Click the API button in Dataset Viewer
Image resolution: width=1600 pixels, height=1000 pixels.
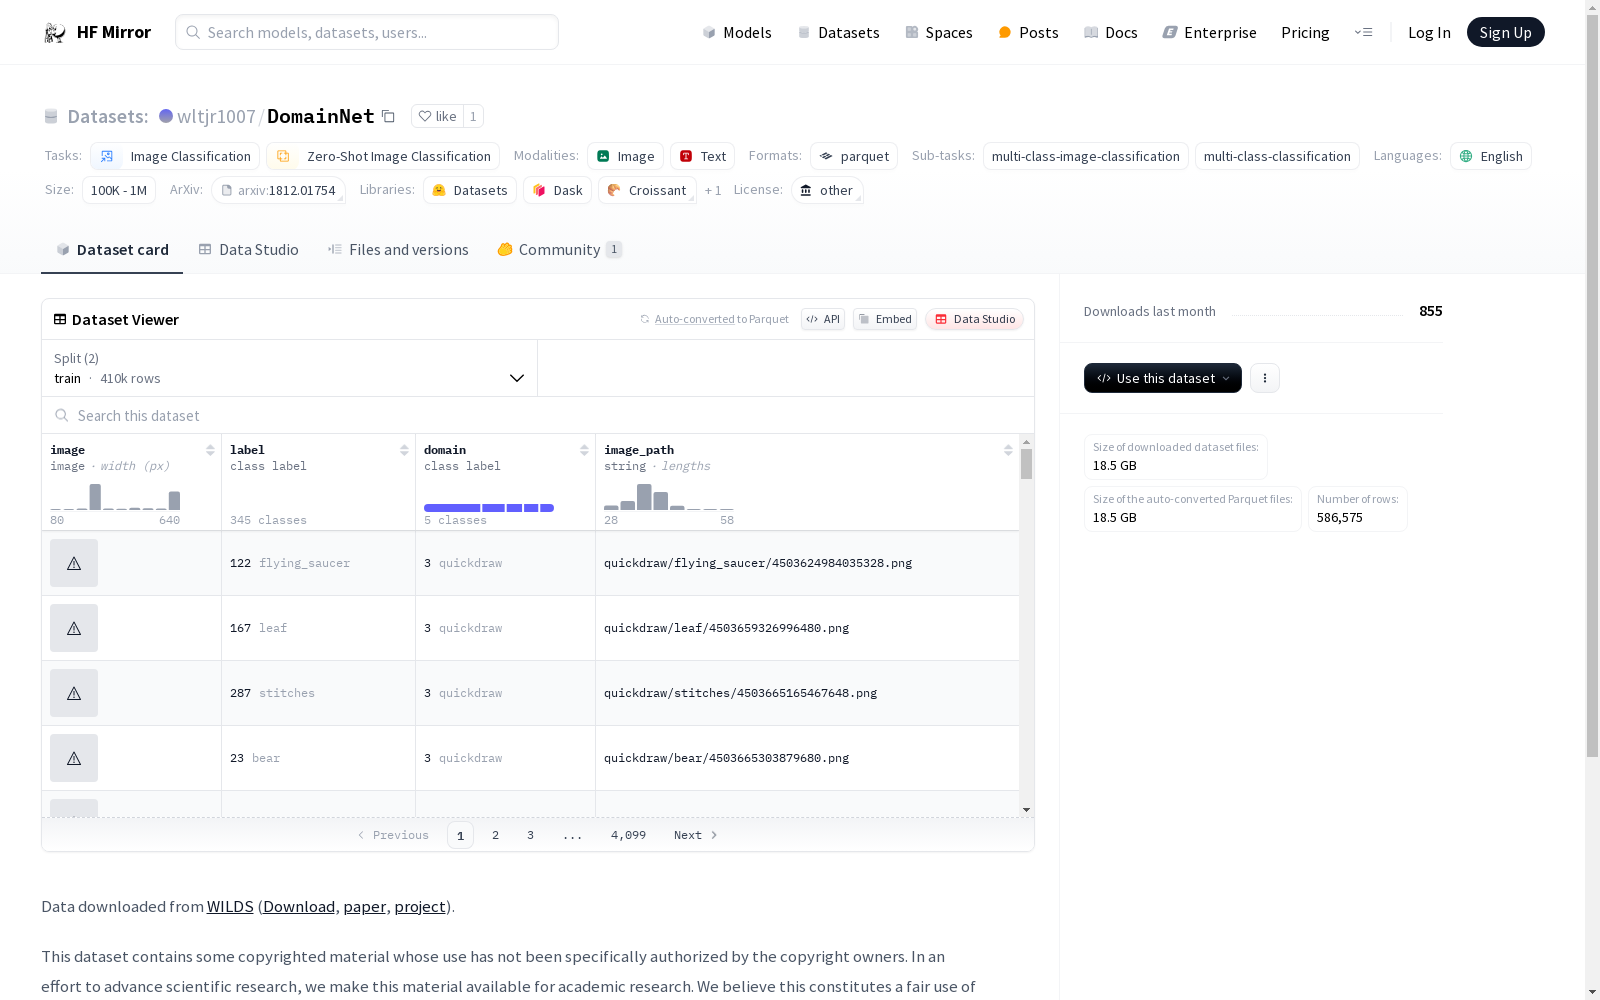pos(823,319)
